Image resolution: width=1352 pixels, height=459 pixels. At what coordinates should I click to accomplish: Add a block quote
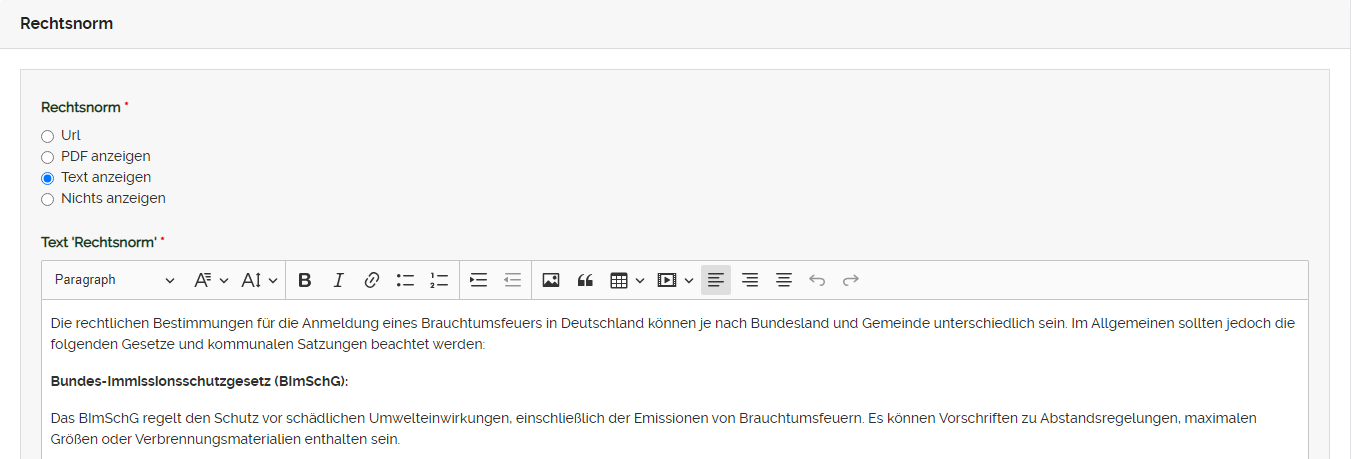(585, 280)
